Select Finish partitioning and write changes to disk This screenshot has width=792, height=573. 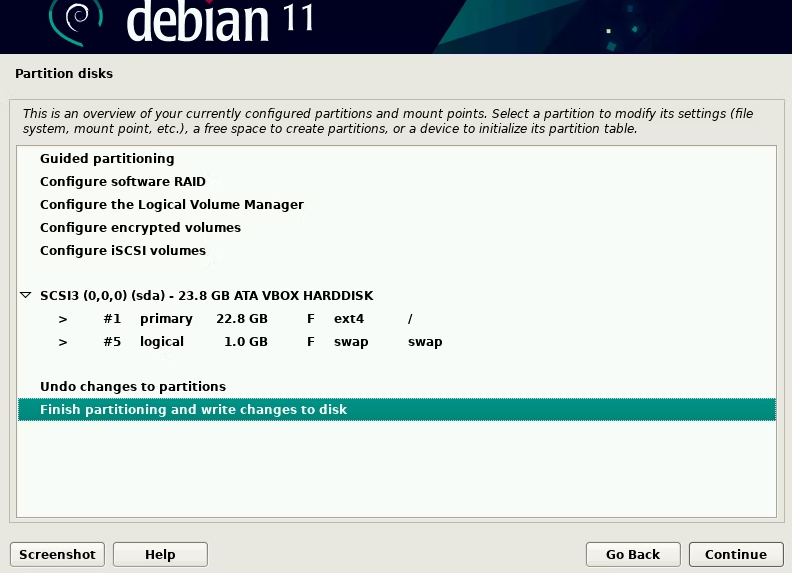[397, 409]
